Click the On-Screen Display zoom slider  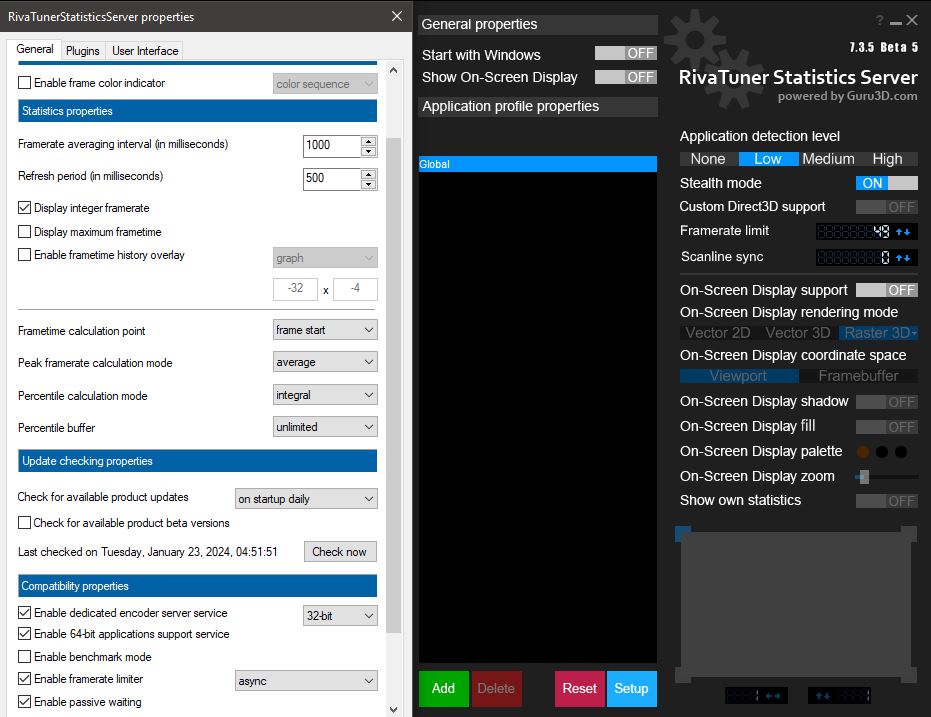886,477
